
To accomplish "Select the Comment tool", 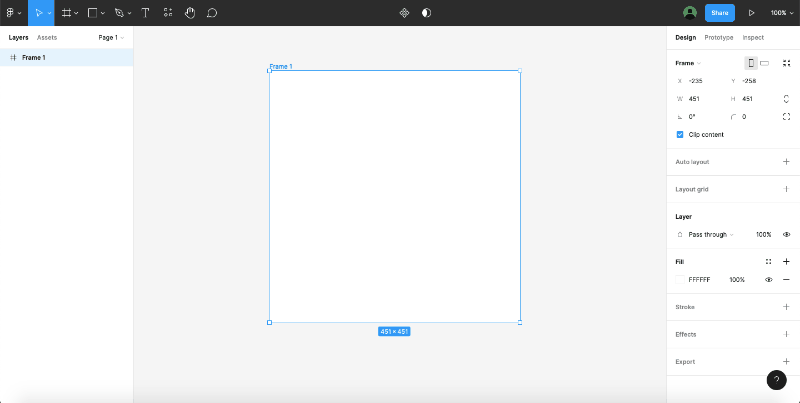I will click(x=212, y=13).
